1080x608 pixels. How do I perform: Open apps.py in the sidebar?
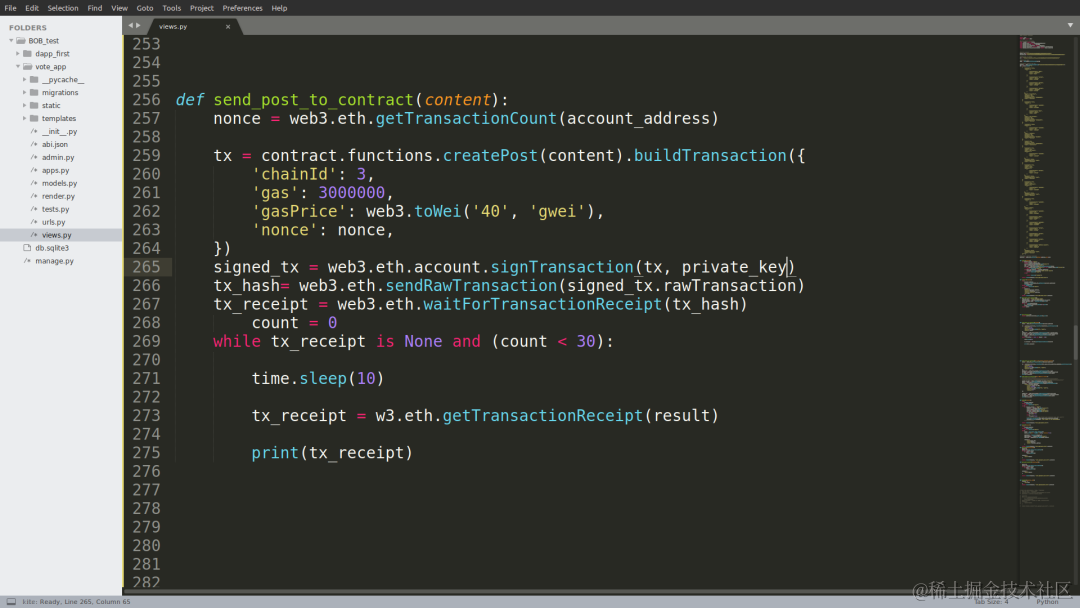pyautogui.click(x=55, y=171)
